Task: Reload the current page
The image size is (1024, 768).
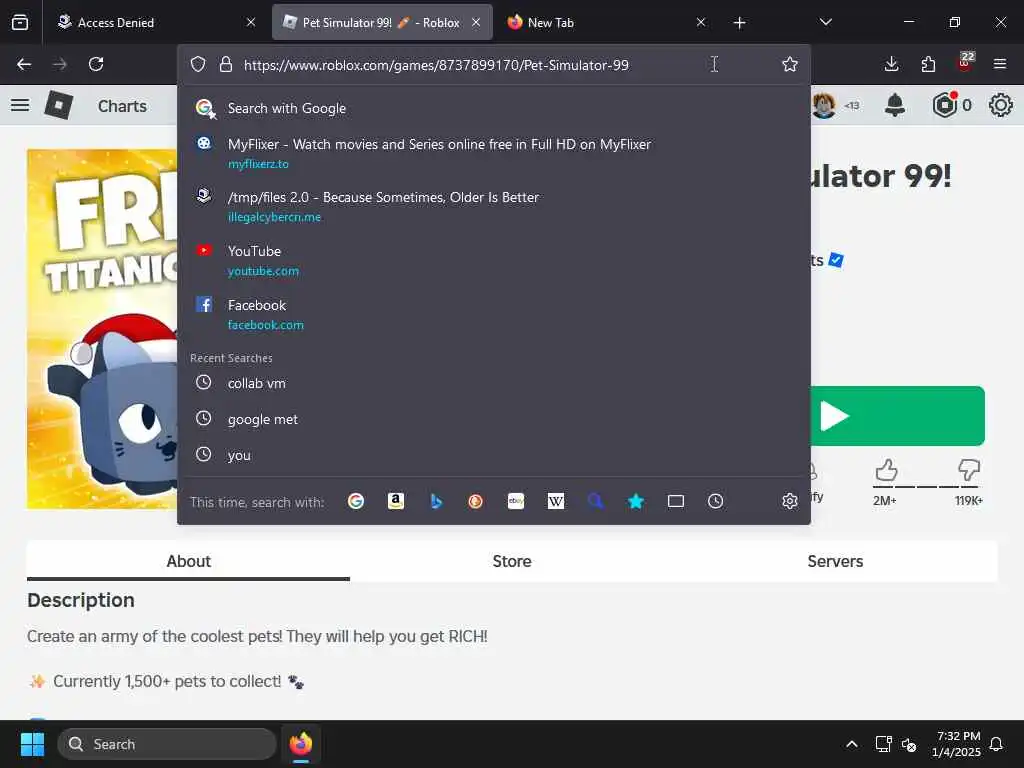Action: click(x=96, y=64)
